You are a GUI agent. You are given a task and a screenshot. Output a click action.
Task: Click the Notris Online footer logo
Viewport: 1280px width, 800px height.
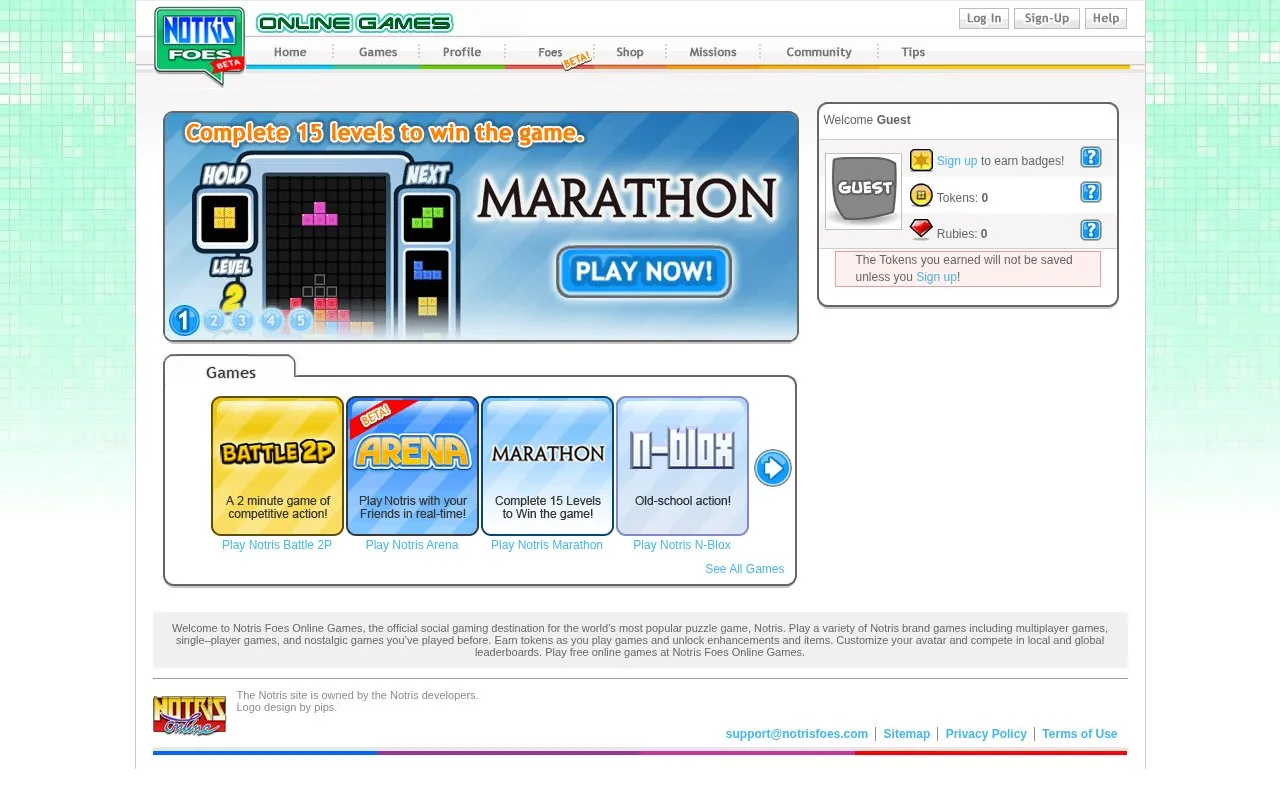[x=189, y=716]
